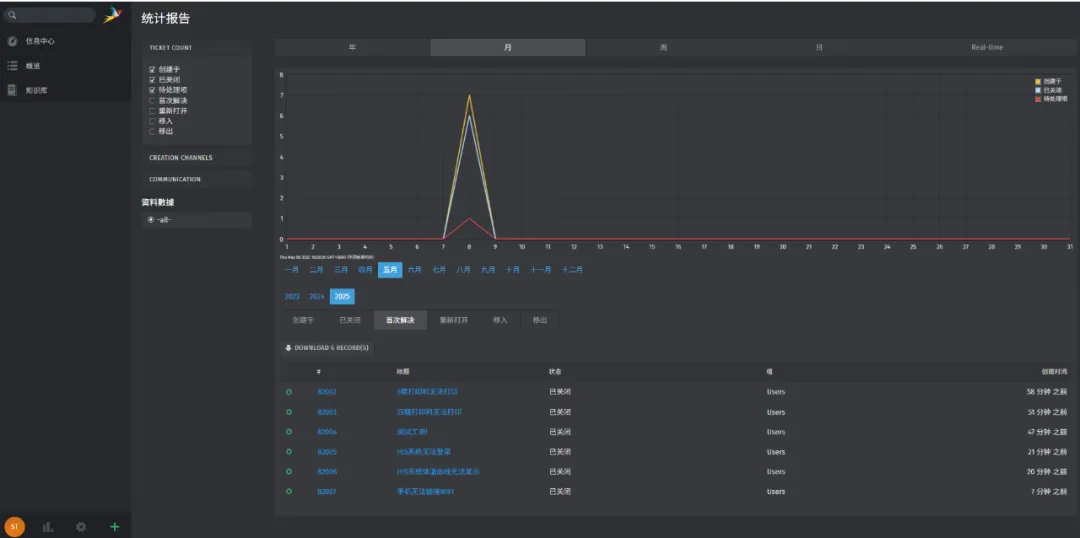Enable the 移出 checkbox in the sidebar
The height and width of the screenshot is (538, 1080).
click(x=152, y=132)
